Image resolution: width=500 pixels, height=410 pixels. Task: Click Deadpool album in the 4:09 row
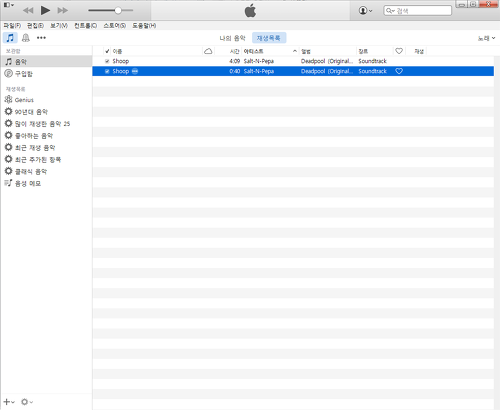point(327,61)
